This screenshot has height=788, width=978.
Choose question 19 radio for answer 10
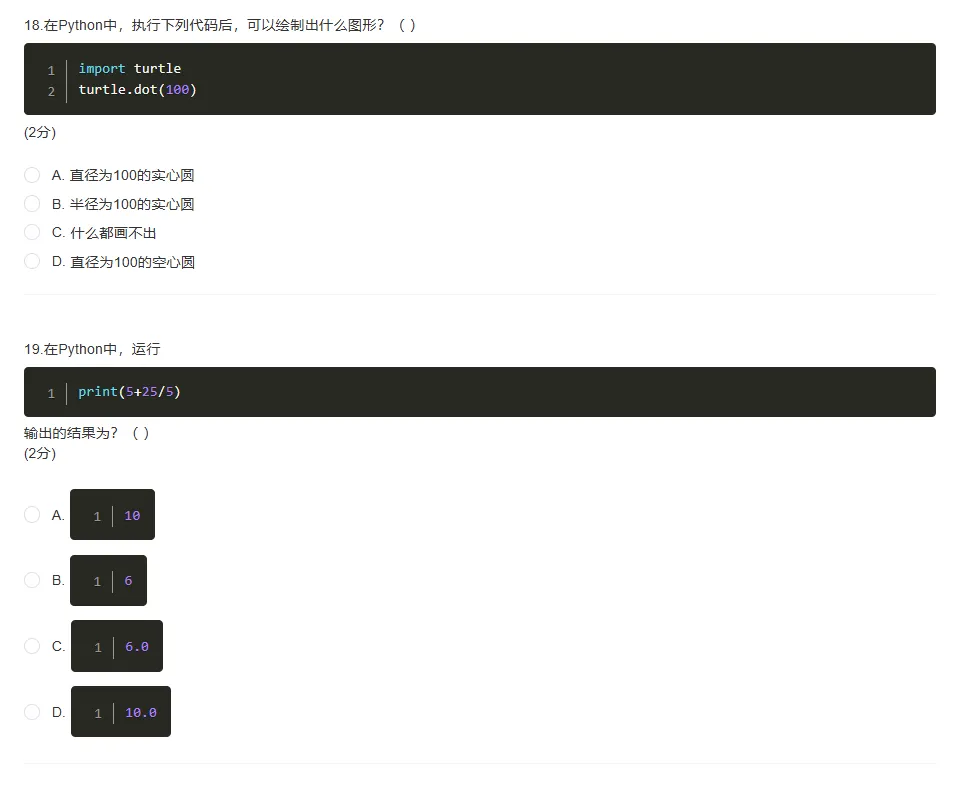click(x=32, y=515)
